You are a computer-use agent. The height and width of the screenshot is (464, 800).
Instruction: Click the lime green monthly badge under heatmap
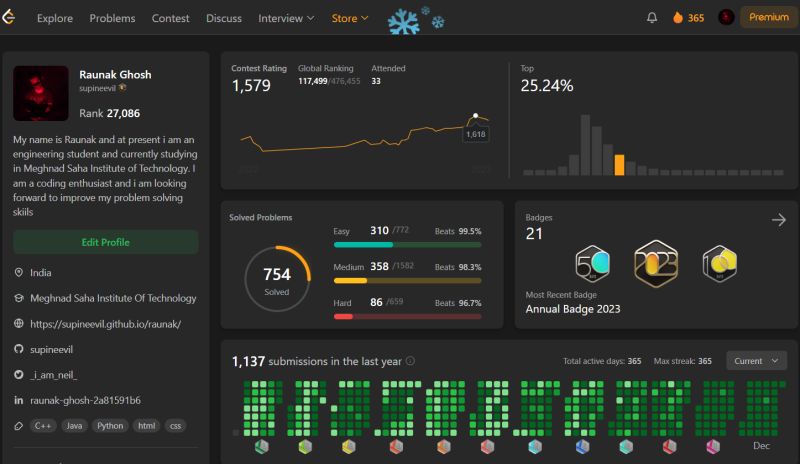coord(305,447)
